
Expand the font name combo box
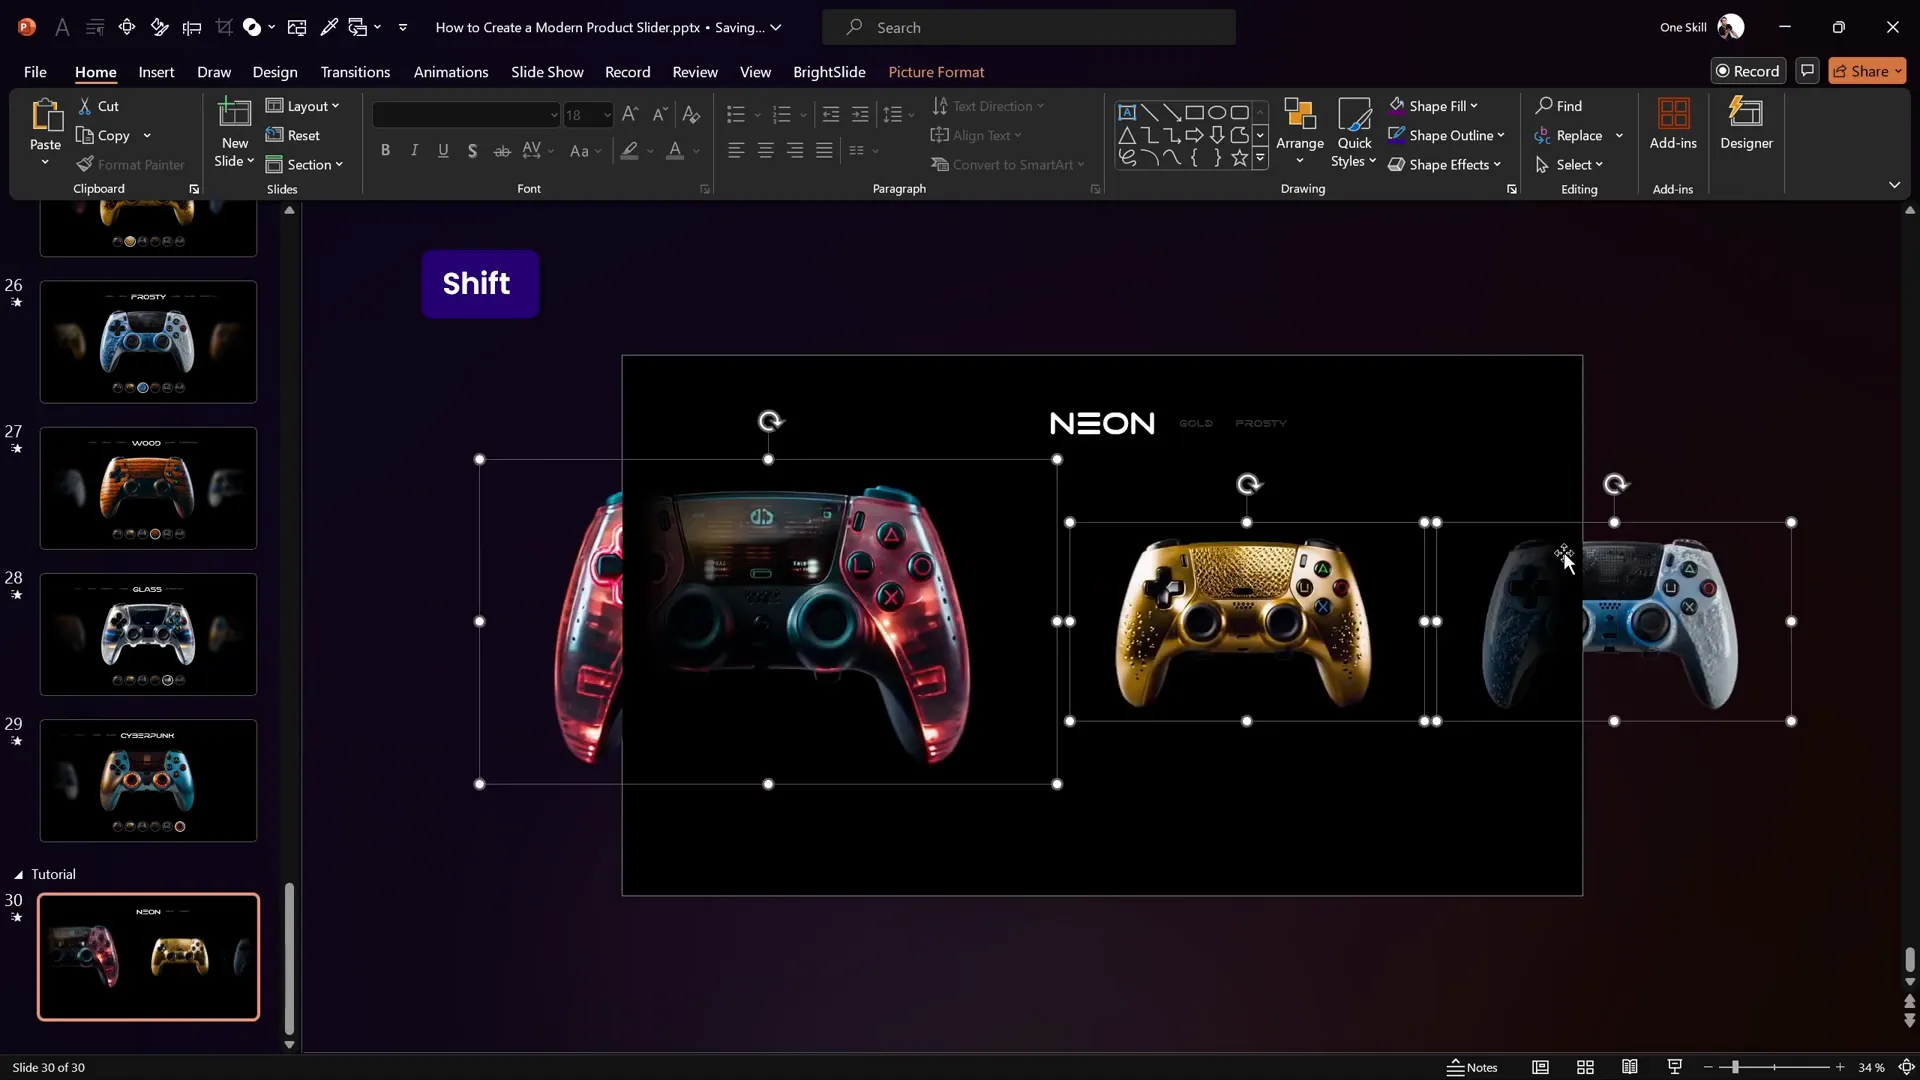pos(553,115)
